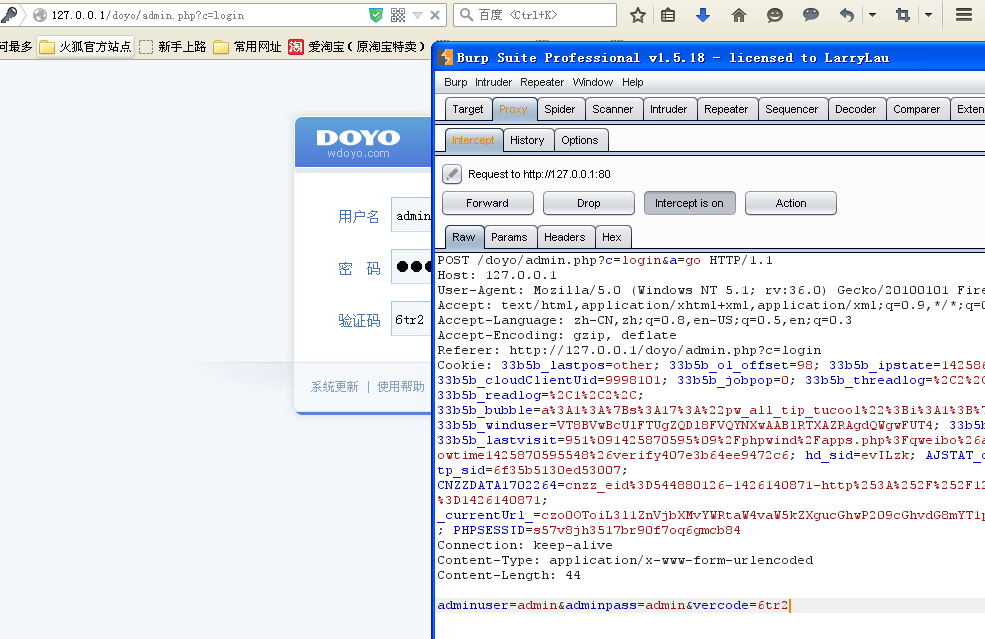Click the QR code icon in address bar
985x639 pixels.
tap(398, 15)
